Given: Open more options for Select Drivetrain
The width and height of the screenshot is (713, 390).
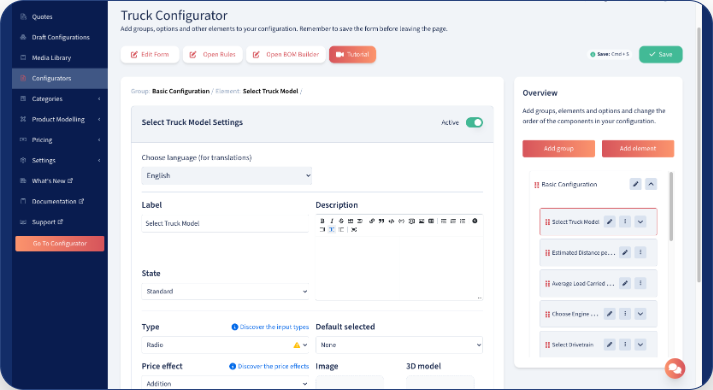Looking at the screenshot, I should (x=625, y=345).
